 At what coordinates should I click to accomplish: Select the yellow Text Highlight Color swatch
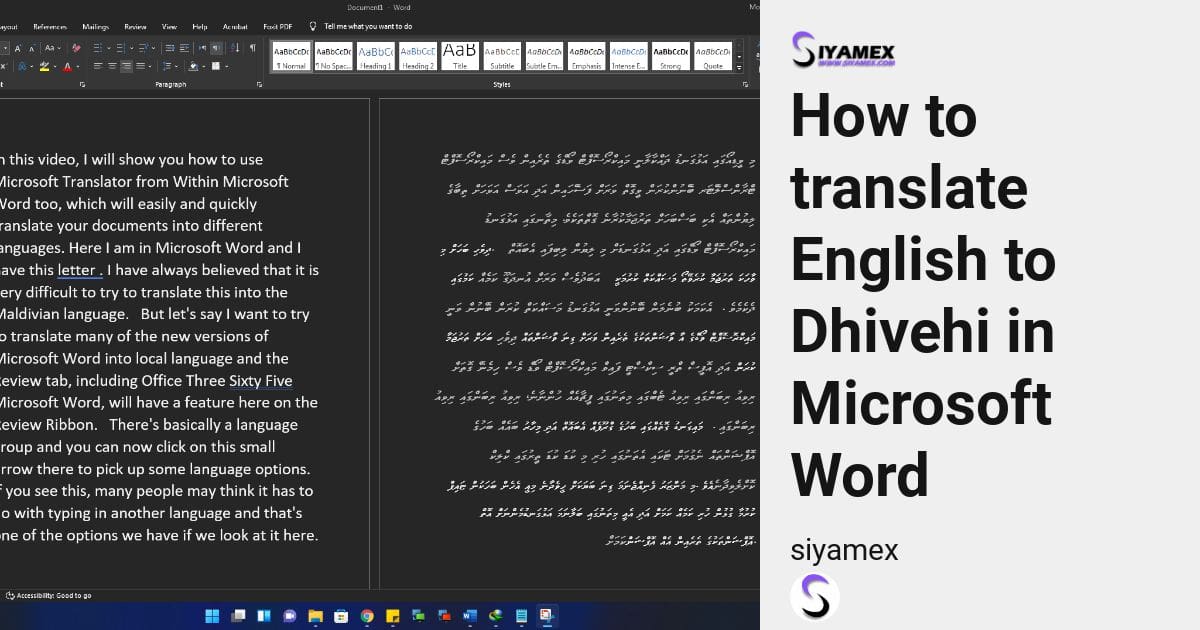(44, 66)
